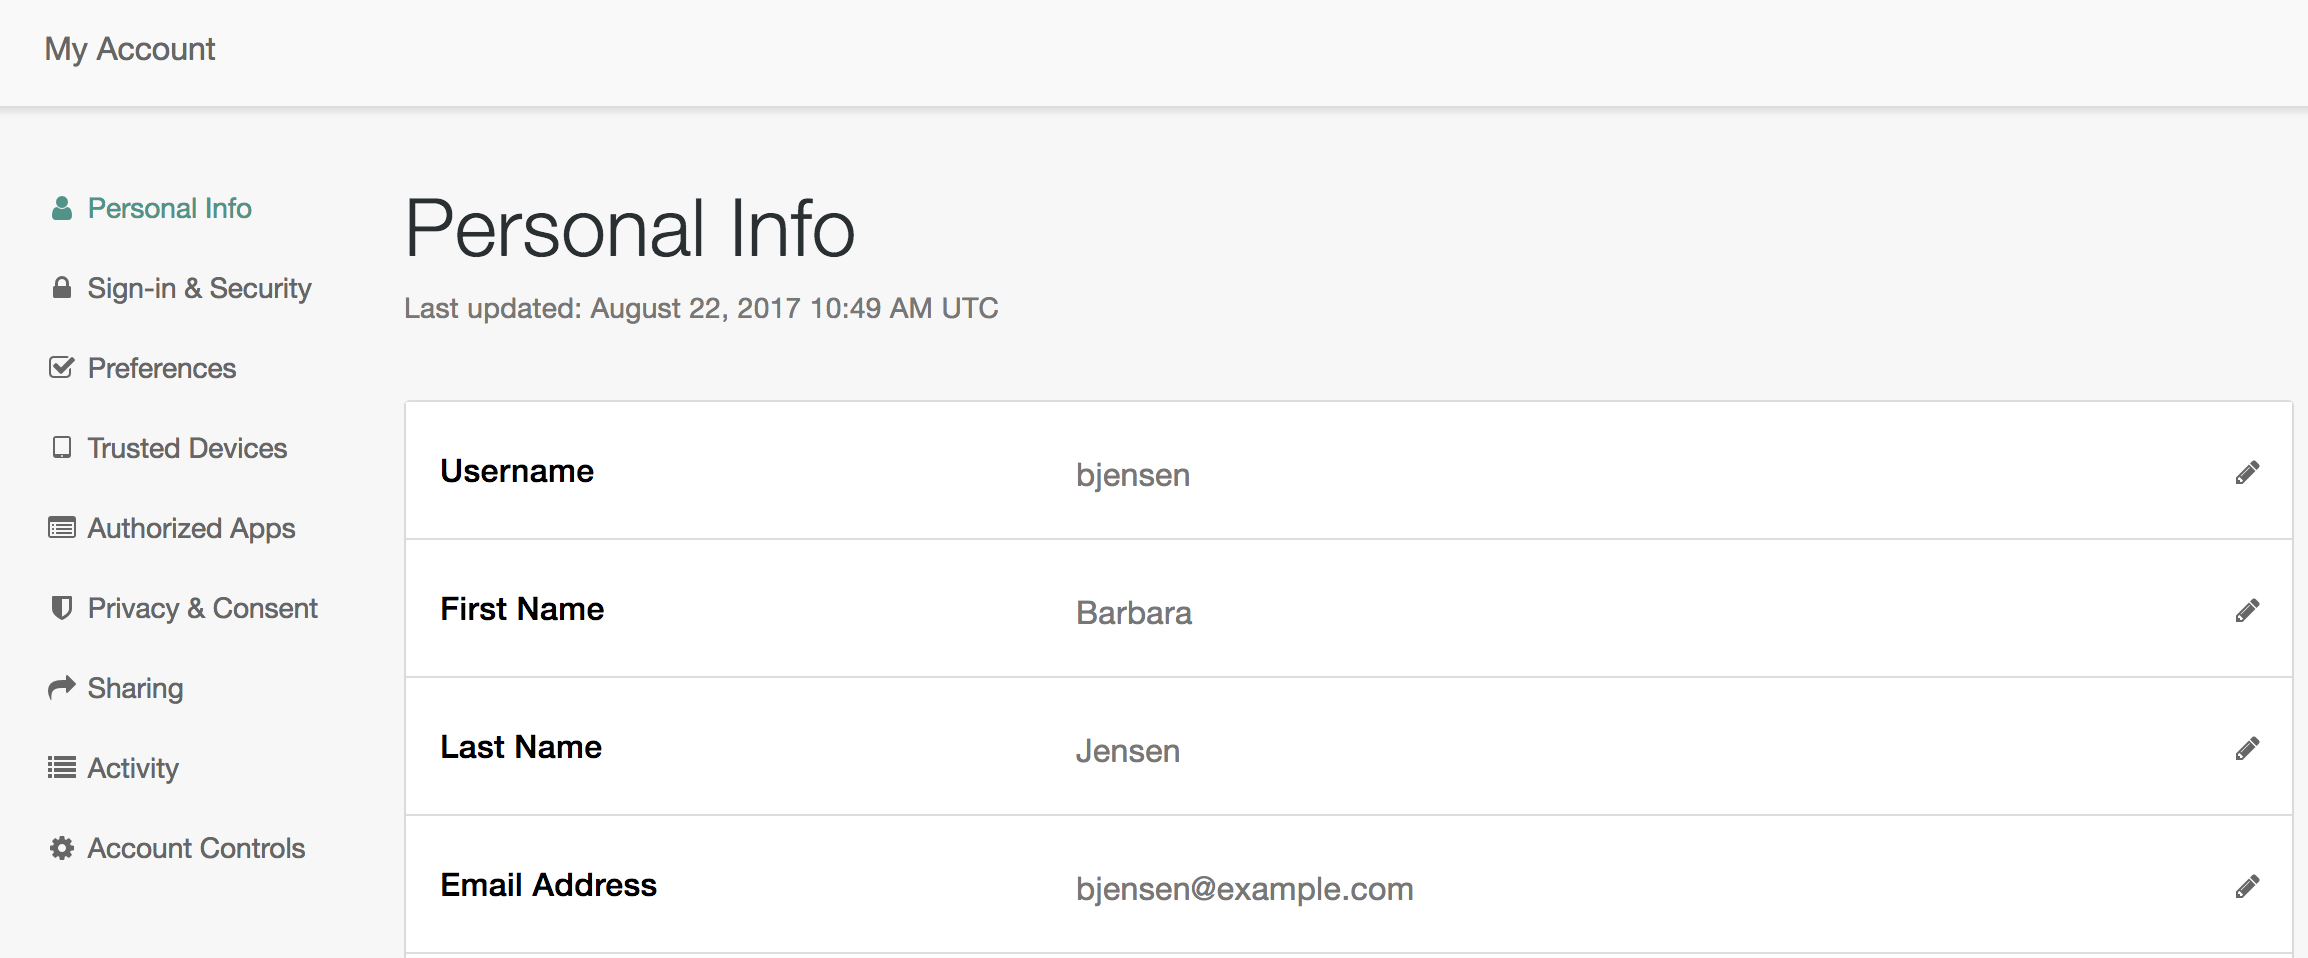Click the pencil edit icon for Last Name

[2247, 749]
